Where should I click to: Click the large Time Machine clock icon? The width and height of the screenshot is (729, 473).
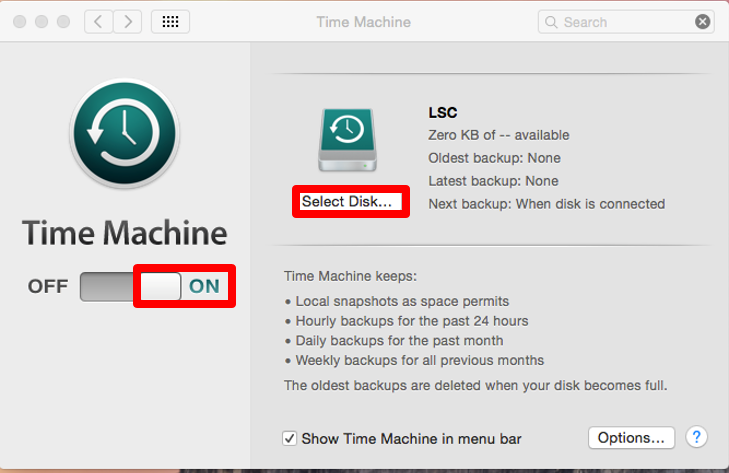[x=125, y=133]
